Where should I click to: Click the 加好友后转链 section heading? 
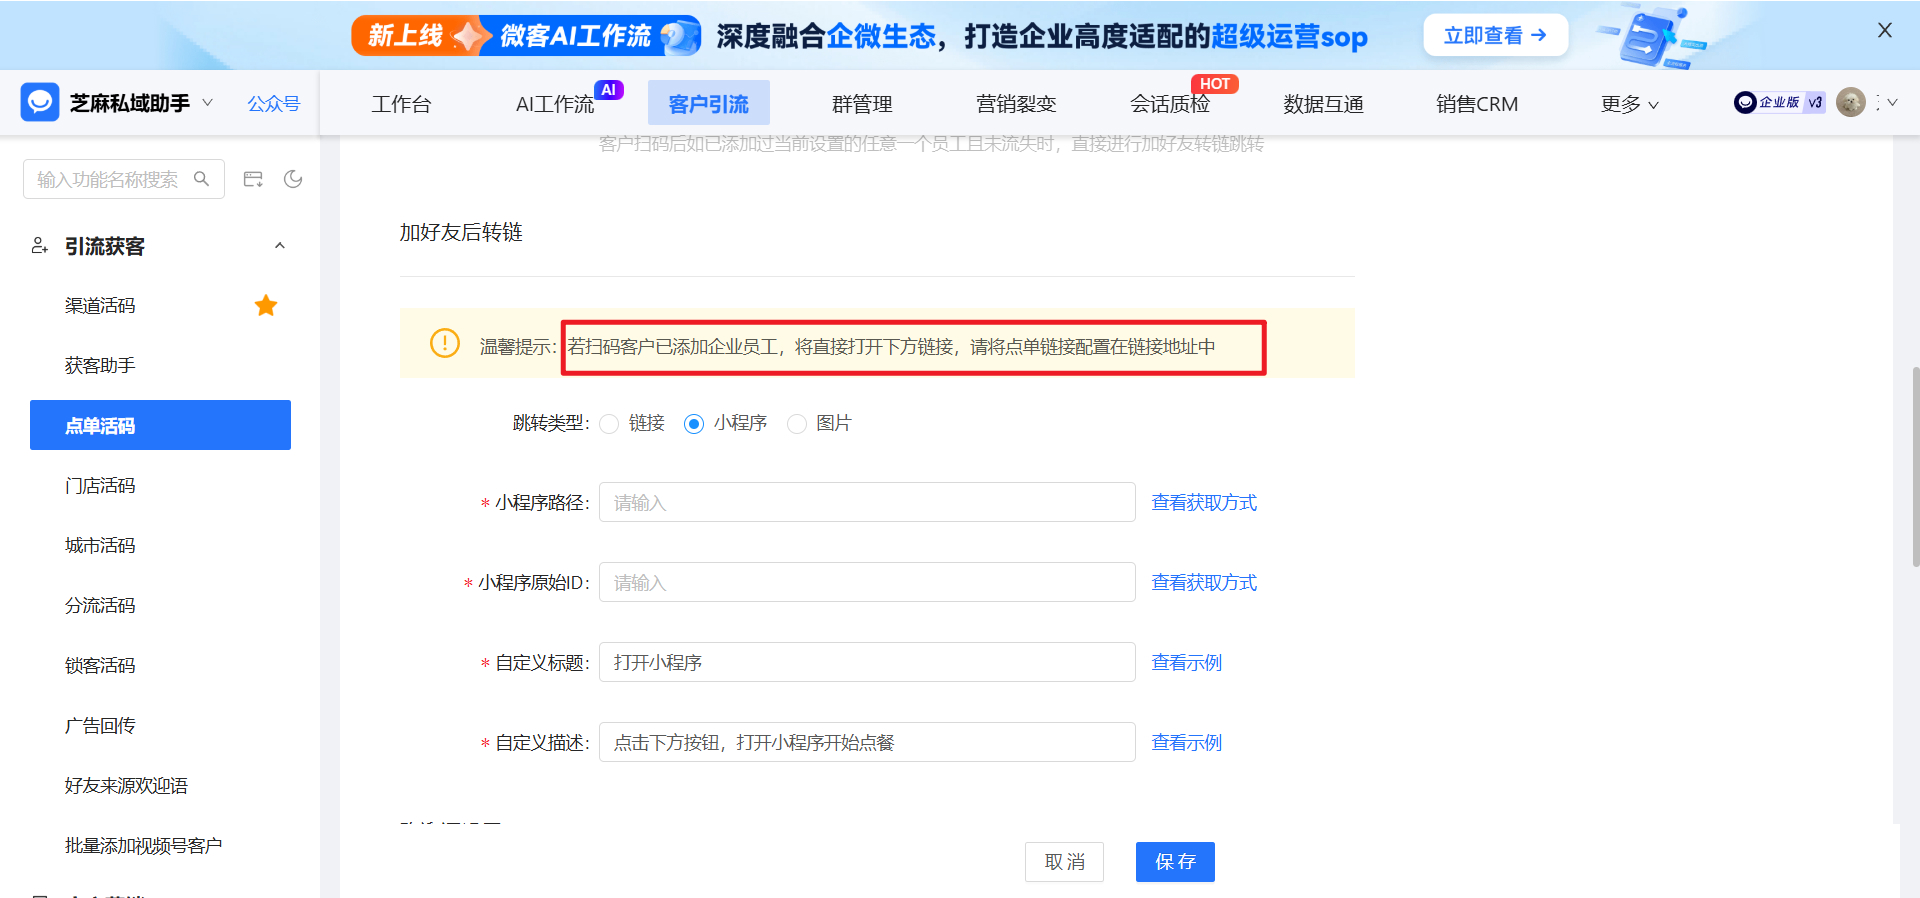click(461, 232)
